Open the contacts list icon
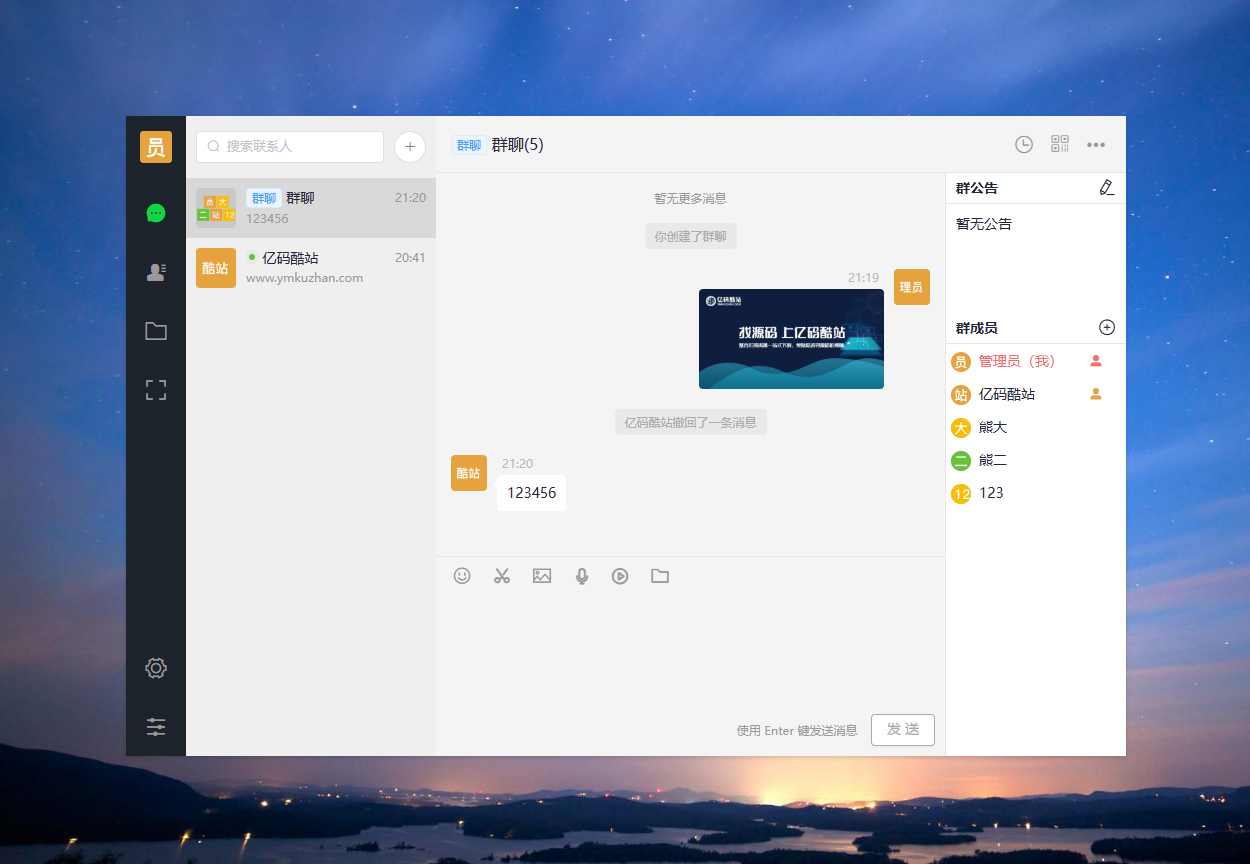 point(156,272)
